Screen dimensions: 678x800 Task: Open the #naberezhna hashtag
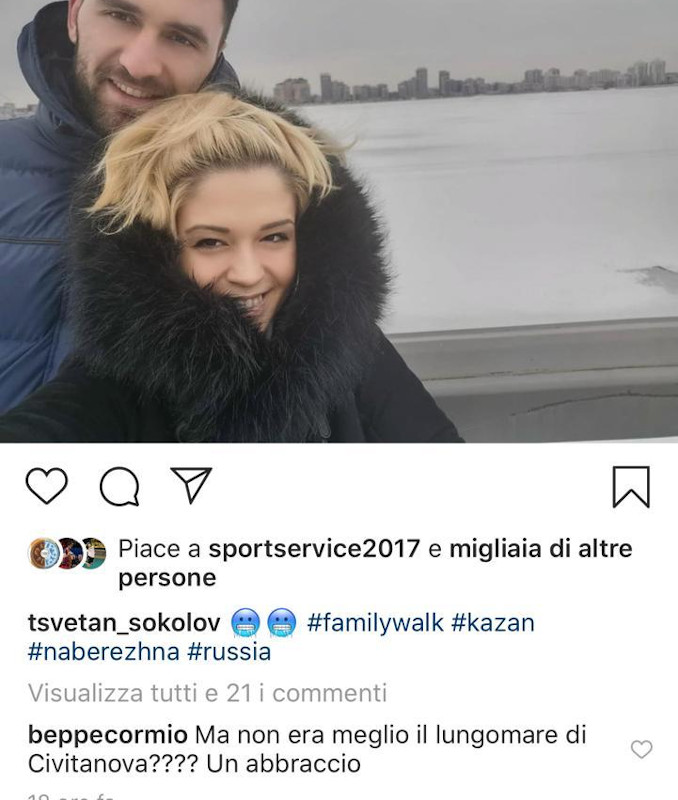click(104, 652)
